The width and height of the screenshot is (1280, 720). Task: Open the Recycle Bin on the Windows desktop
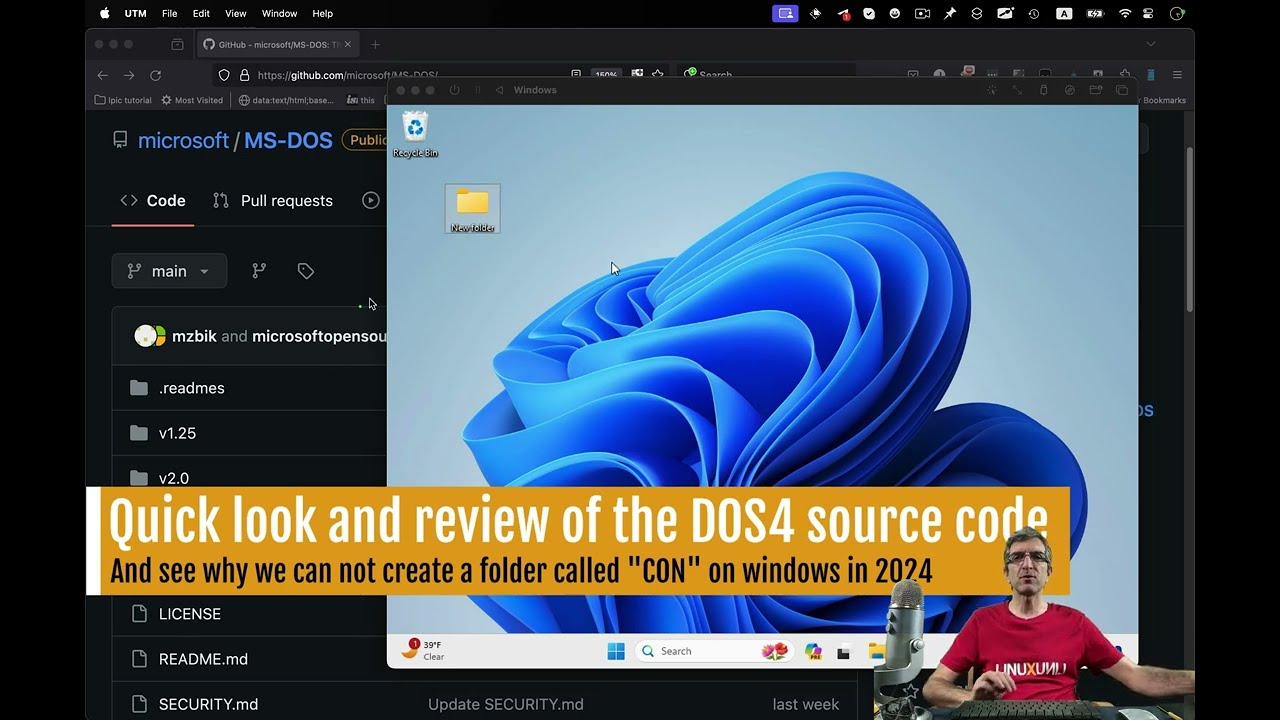(415, 134)
